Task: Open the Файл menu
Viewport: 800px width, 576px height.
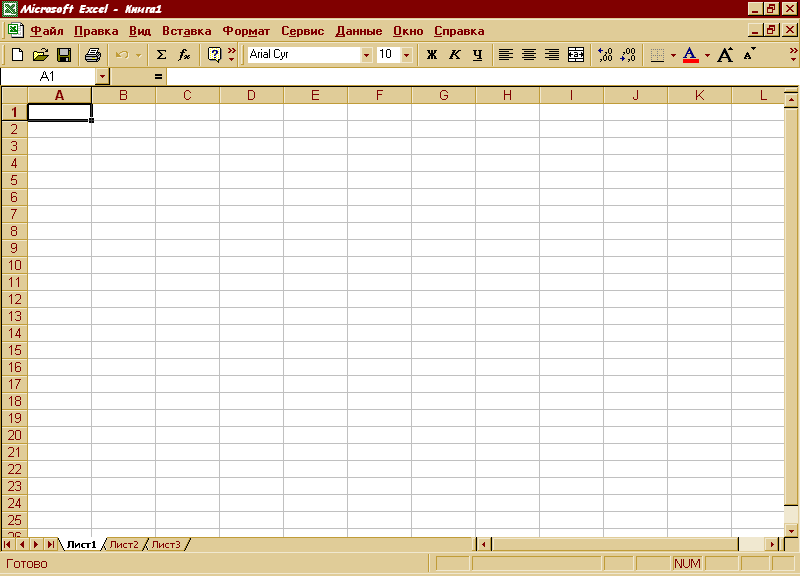Action: 46,31
